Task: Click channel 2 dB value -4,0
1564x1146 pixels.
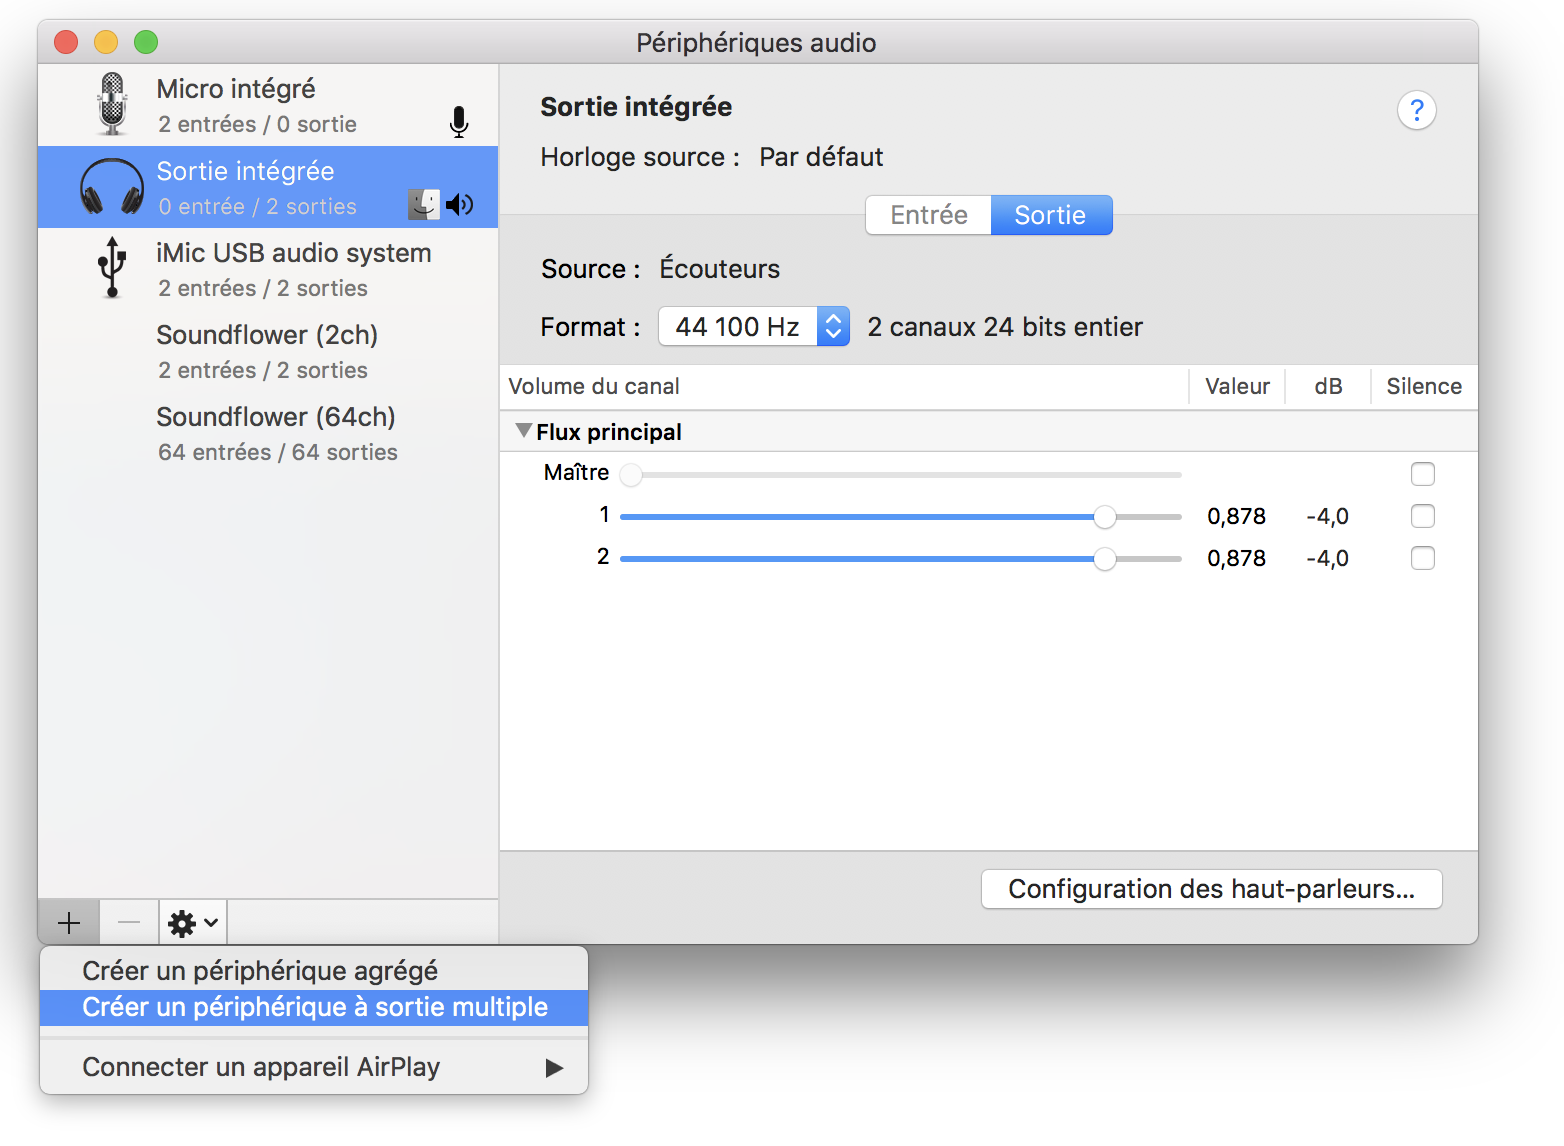Action: pos(1327,559)
